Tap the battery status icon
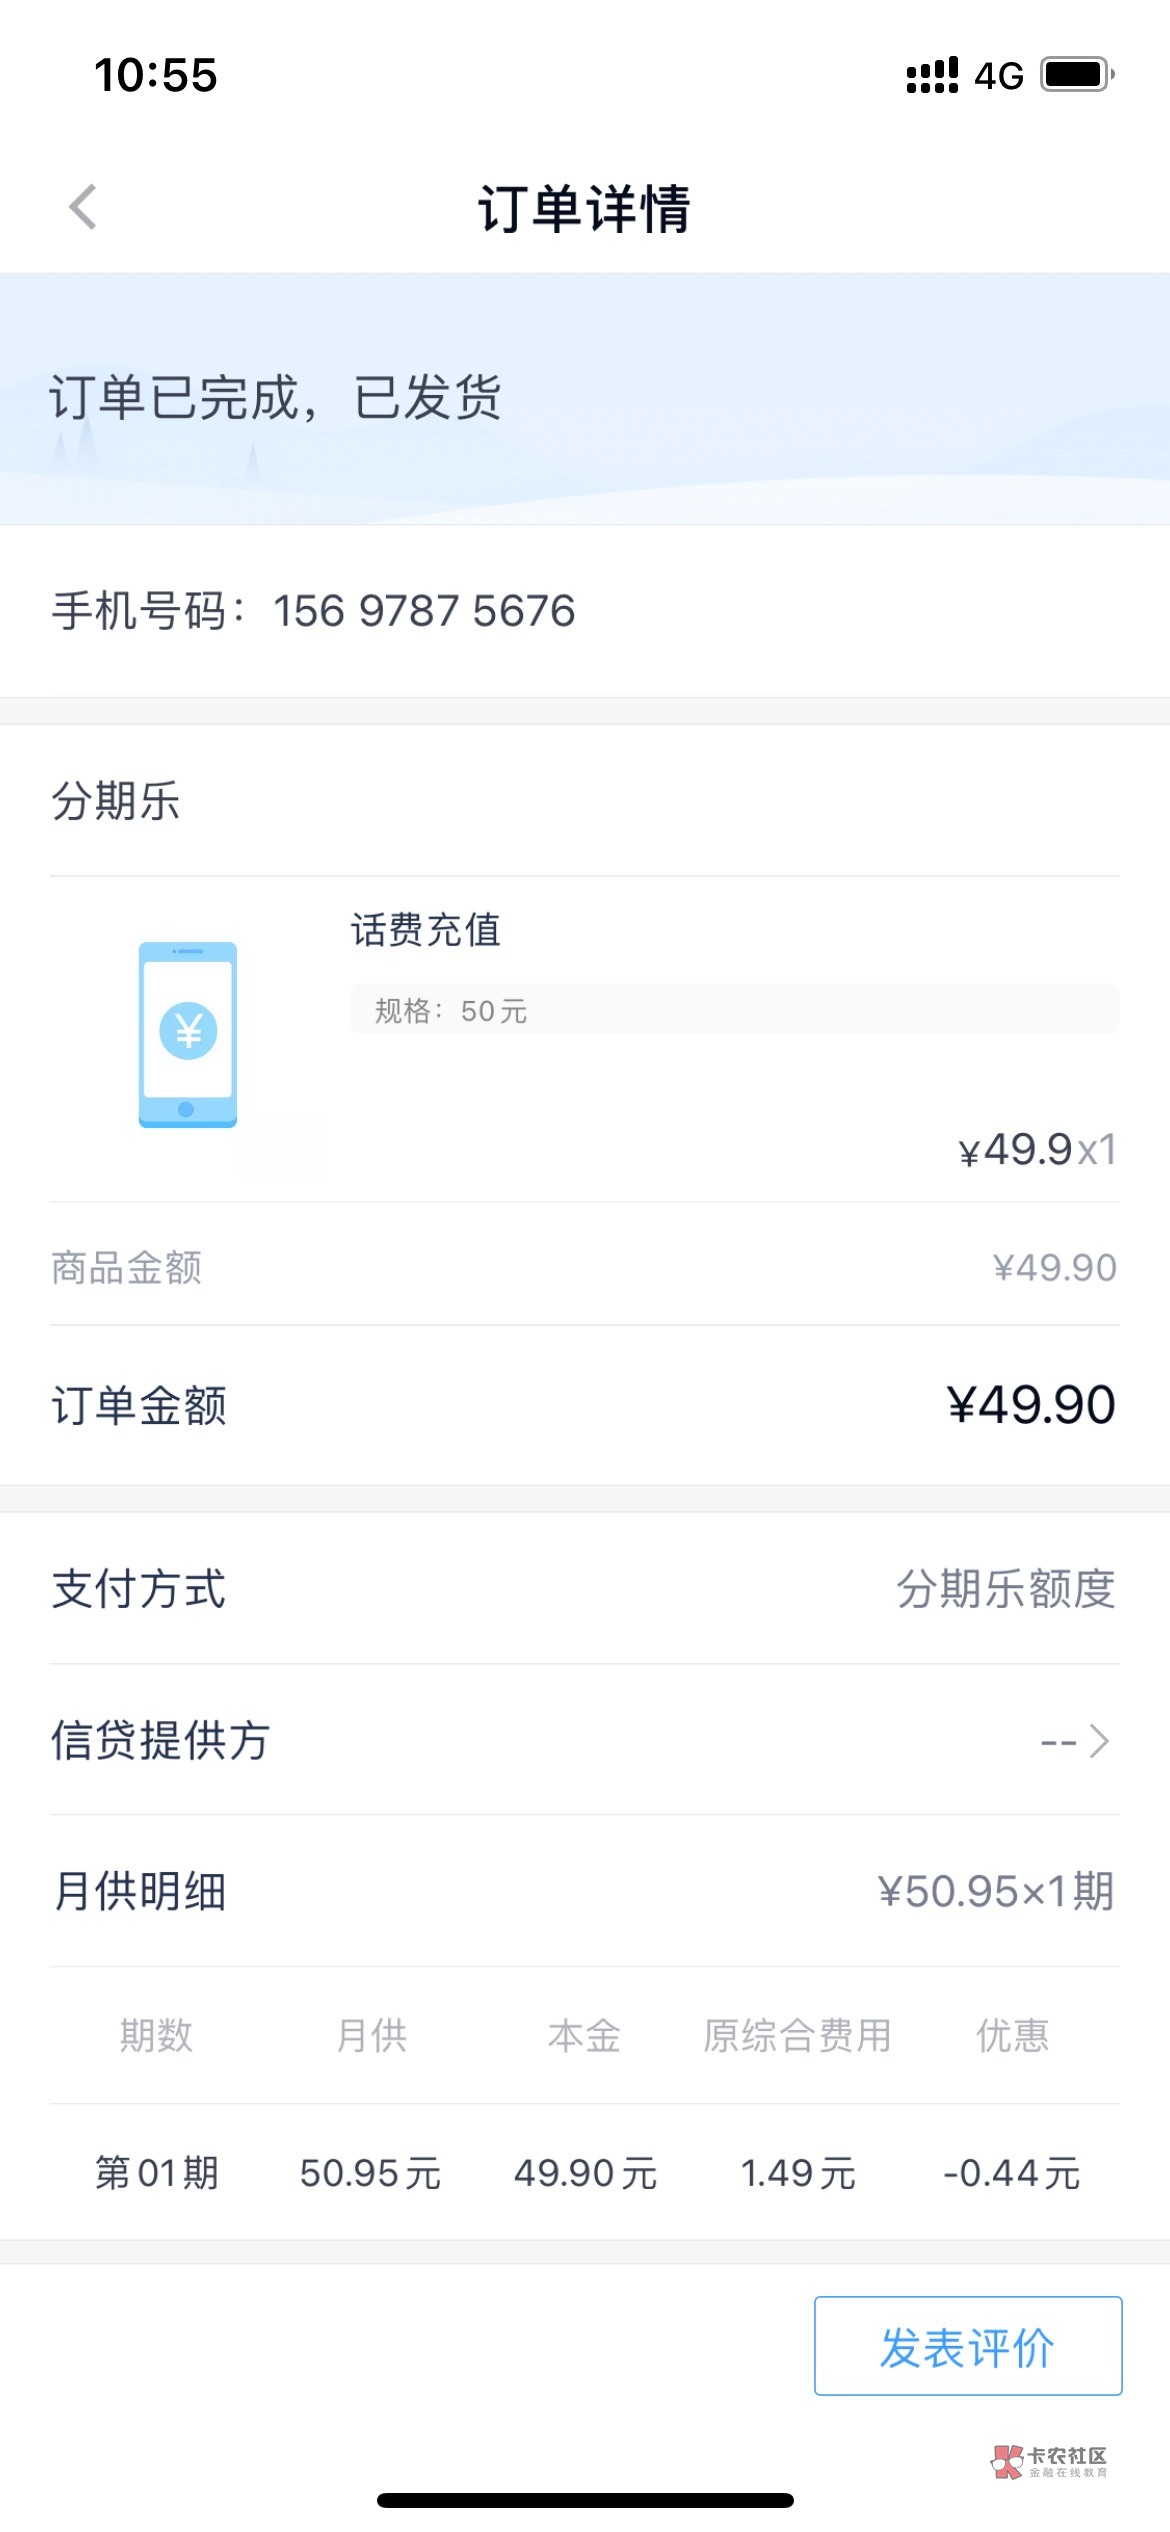The width and height of the screenshot is (1170, 2532). tap(1077, 75)
